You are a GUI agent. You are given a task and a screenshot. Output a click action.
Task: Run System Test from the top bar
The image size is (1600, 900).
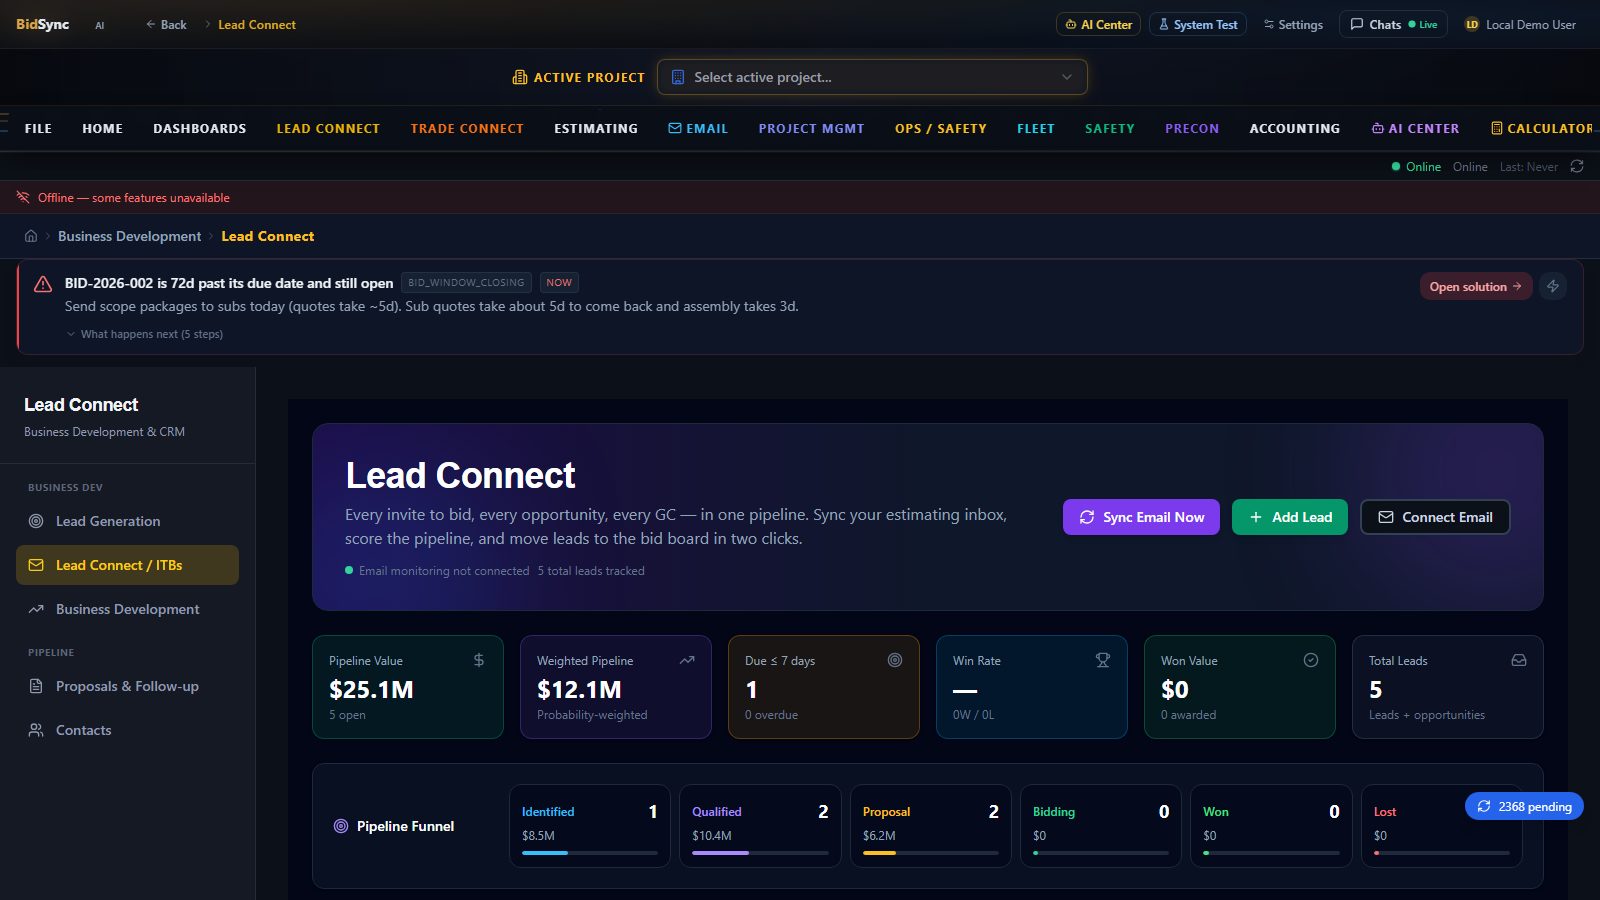pos(1198,25)
